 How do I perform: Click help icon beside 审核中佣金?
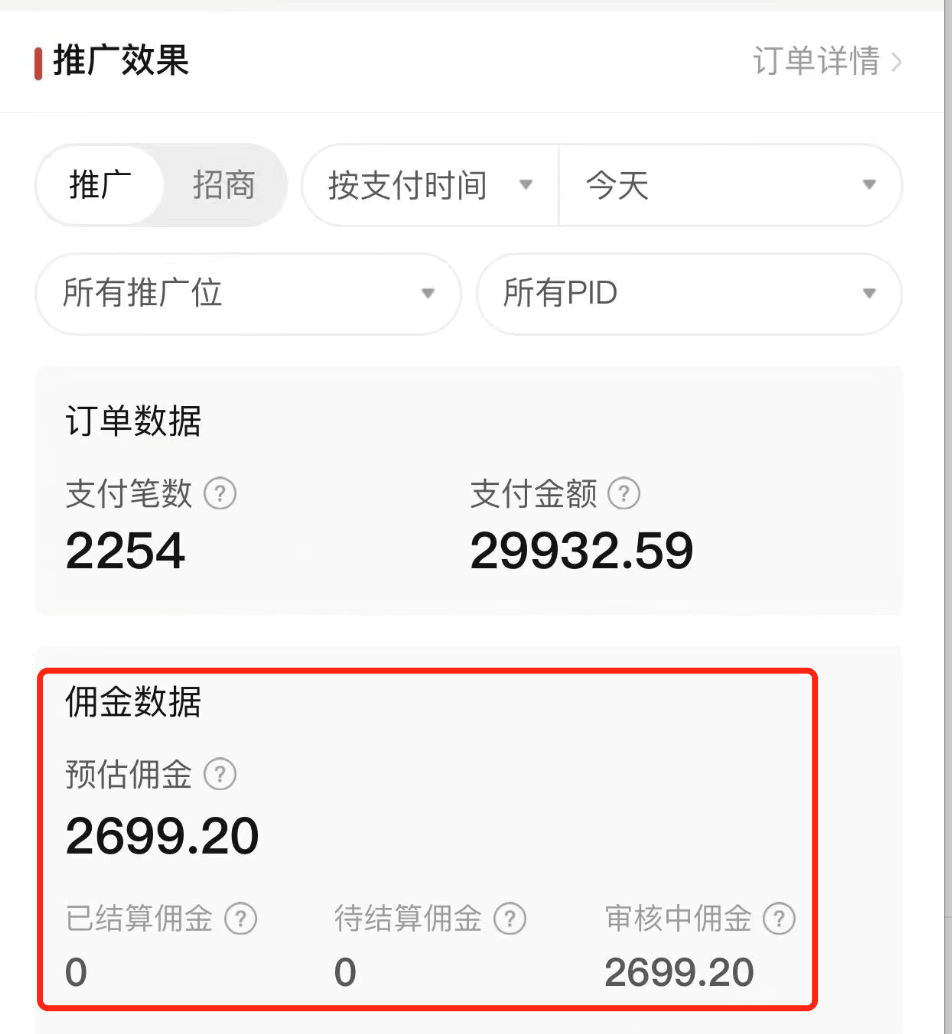[x=779, y=918]
